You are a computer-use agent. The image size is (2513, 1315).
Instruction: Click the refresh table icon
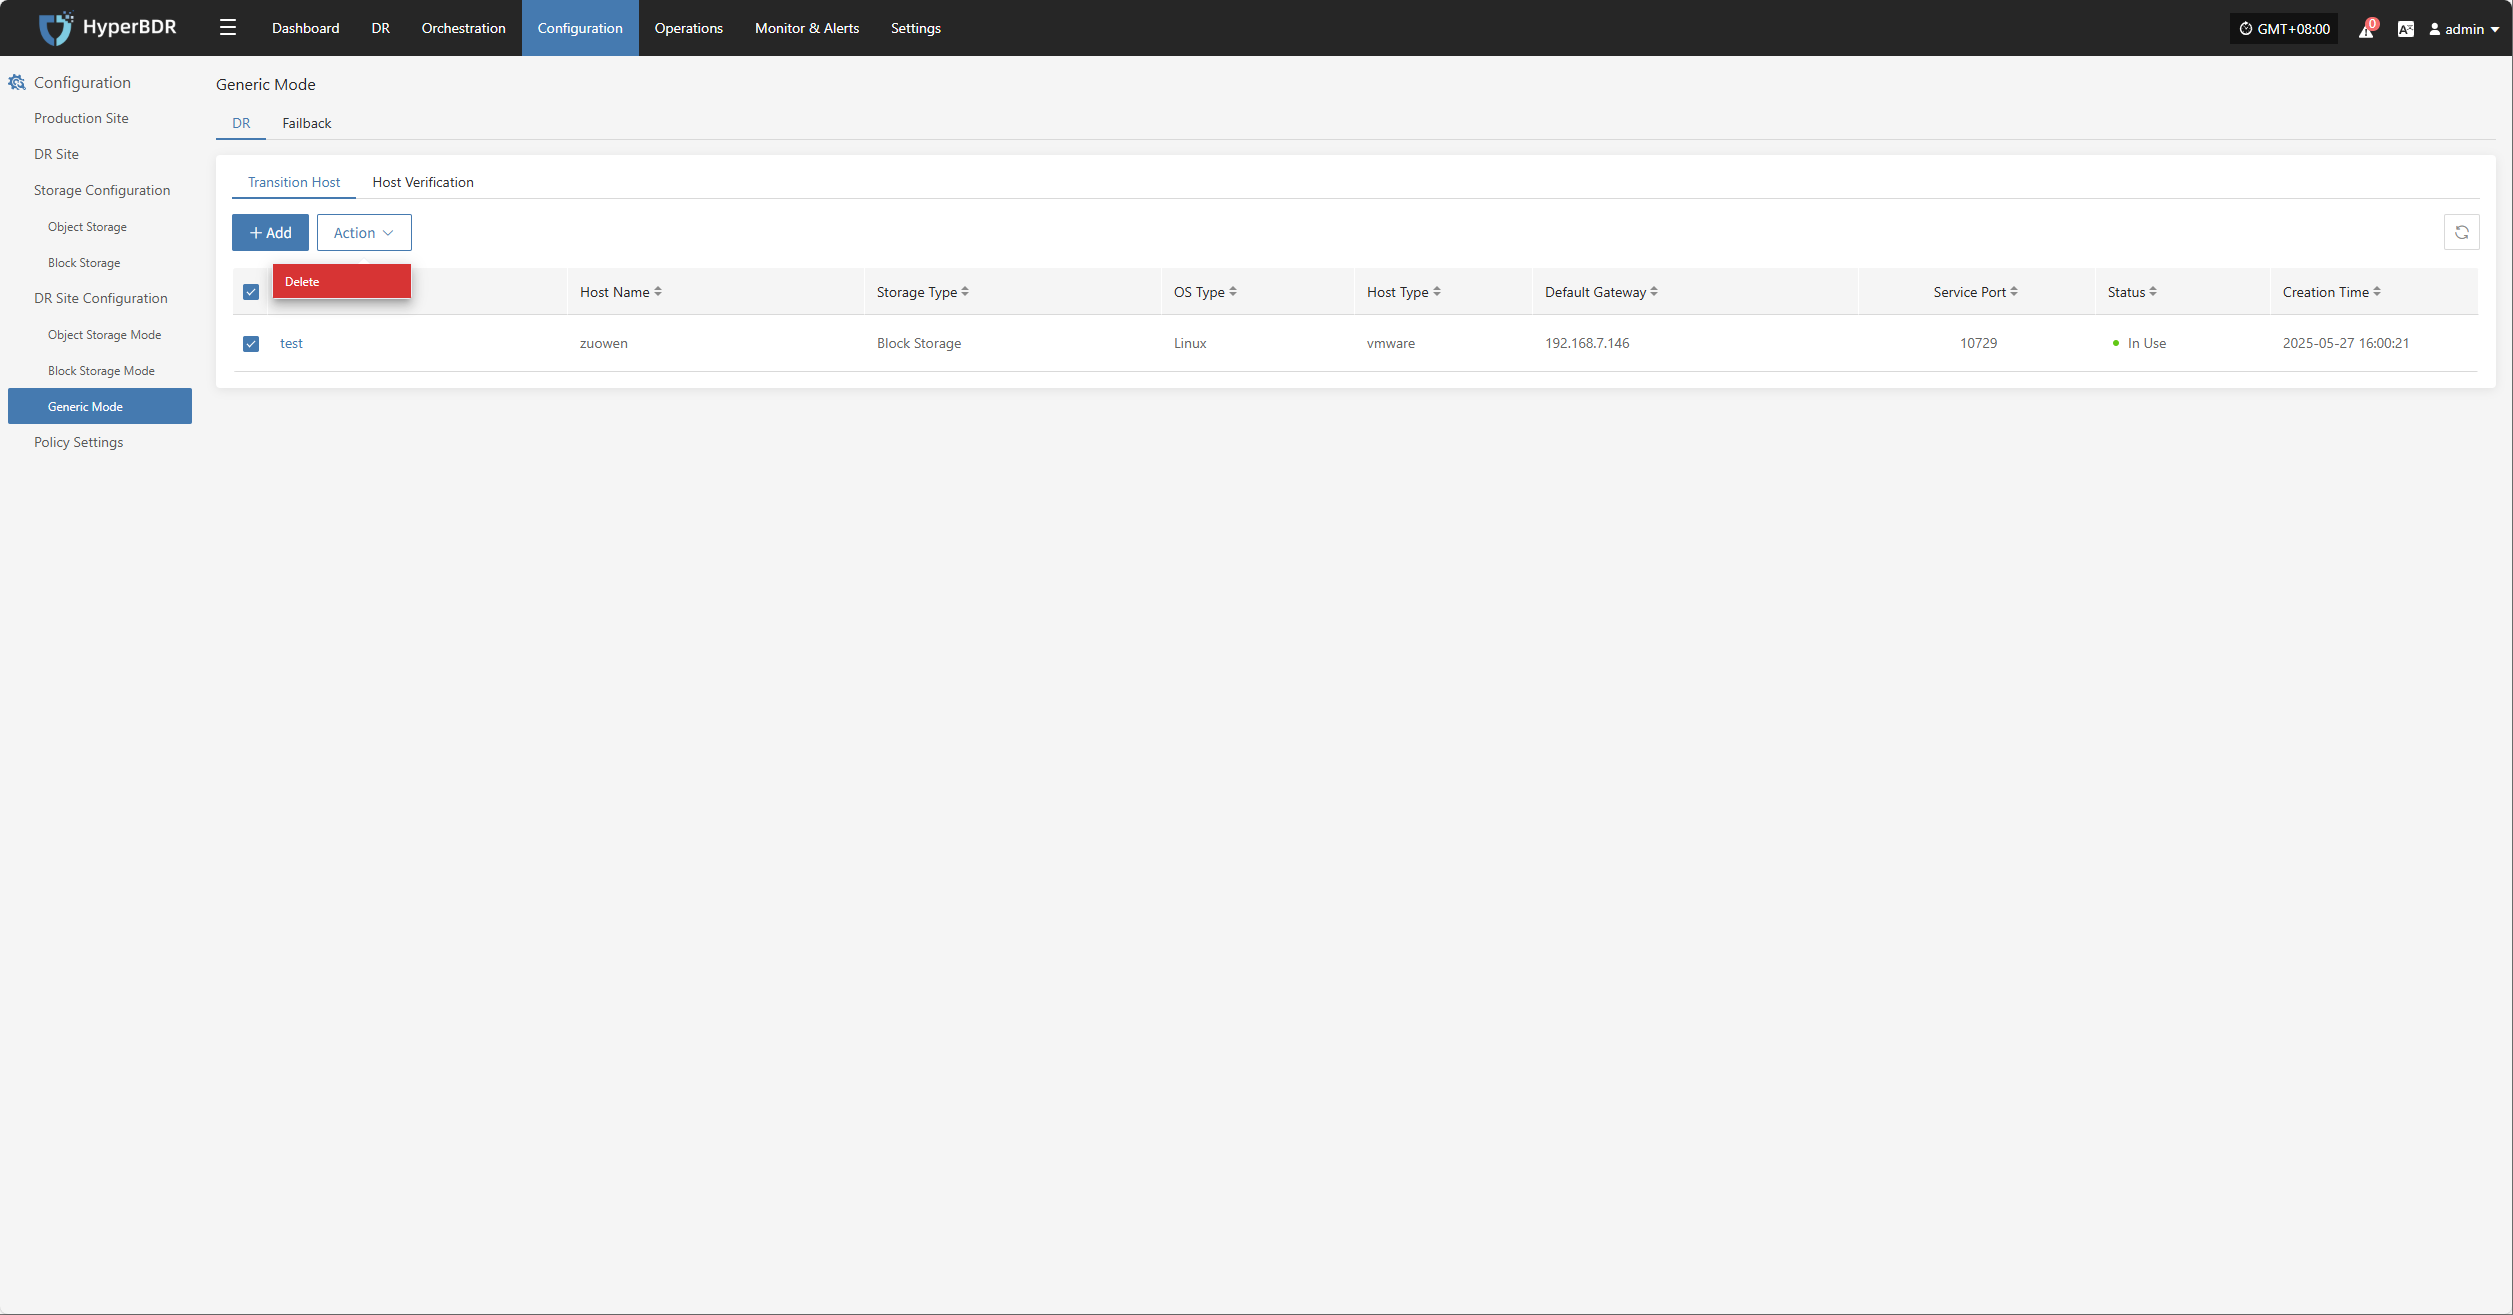pyautogui.click(x=2462, y=232)
